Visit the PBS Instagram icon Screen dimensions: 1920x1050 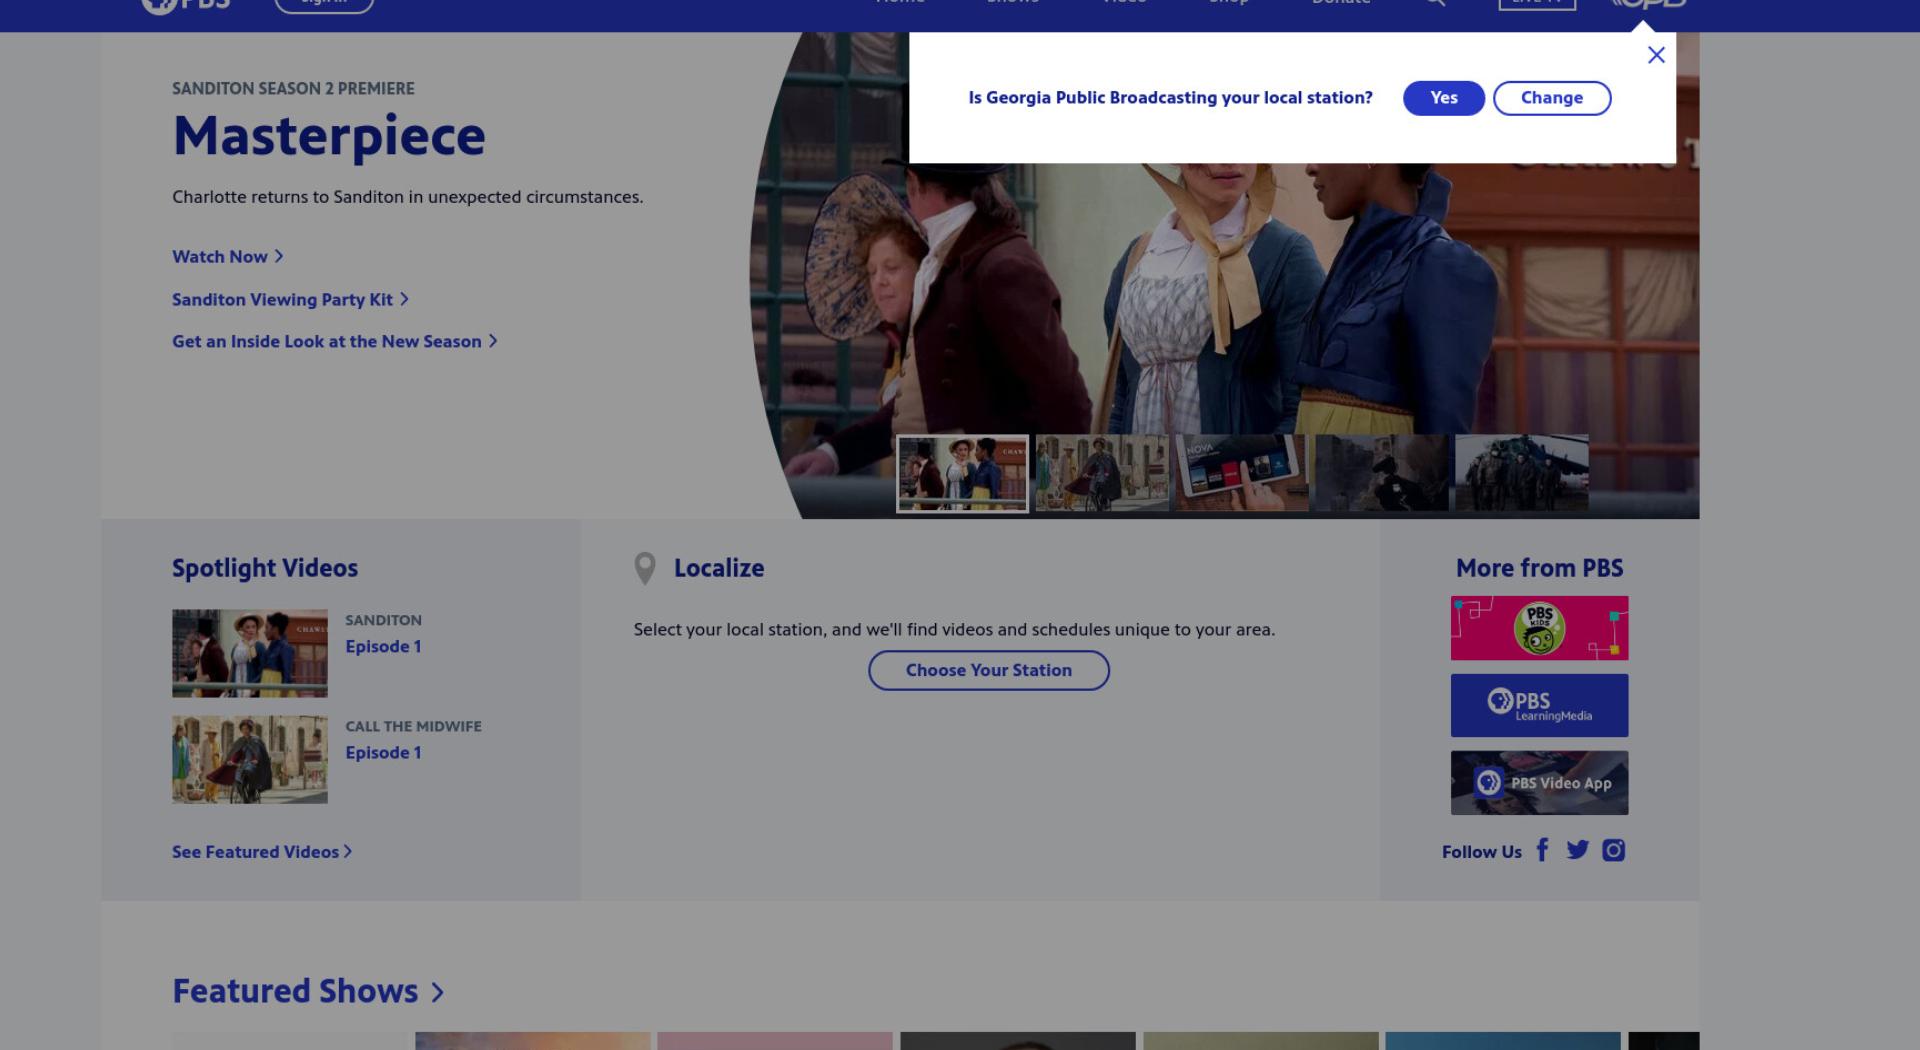click(1613, 850)
